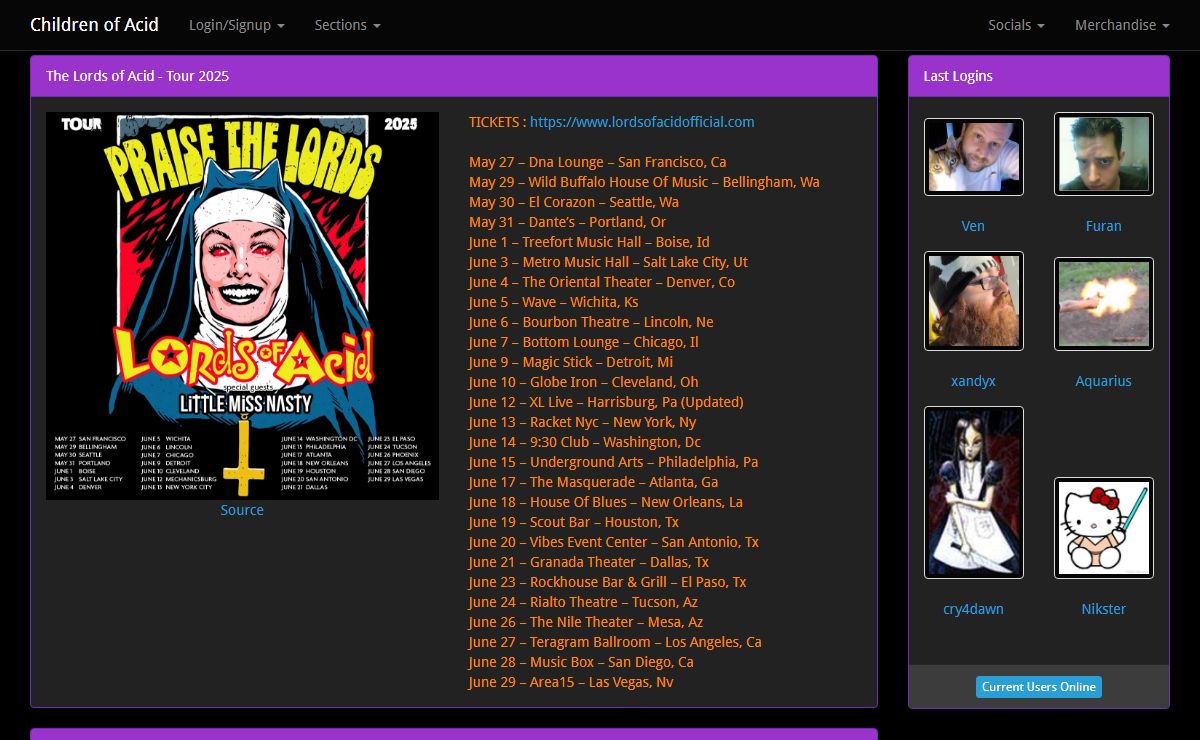Open Aquarius's profile name link

1104,381
